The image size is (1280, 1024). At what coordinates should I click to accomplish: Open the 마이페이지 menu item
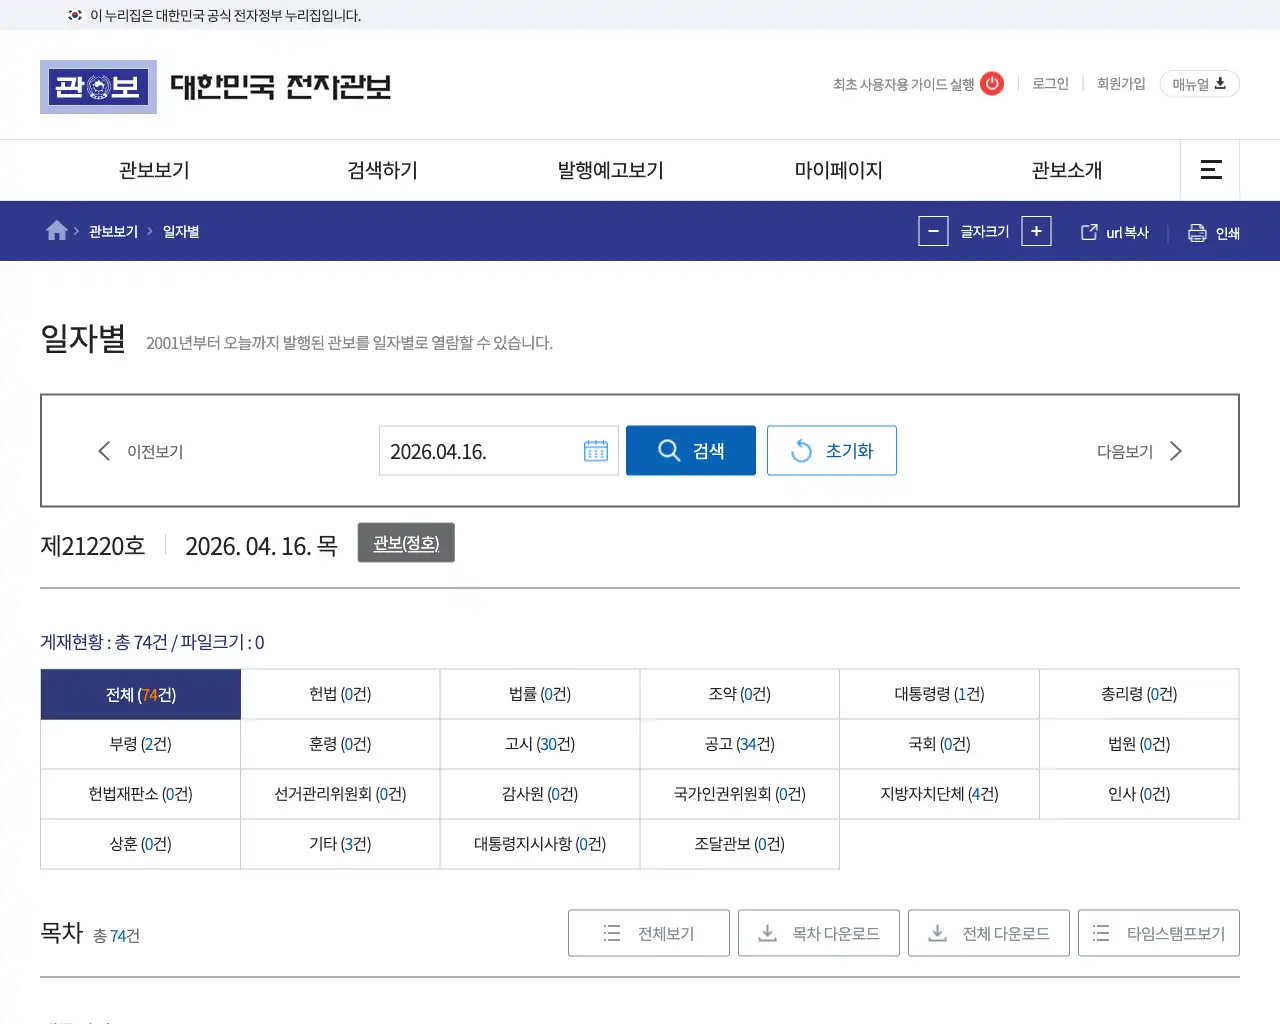(x=837, y=170)
